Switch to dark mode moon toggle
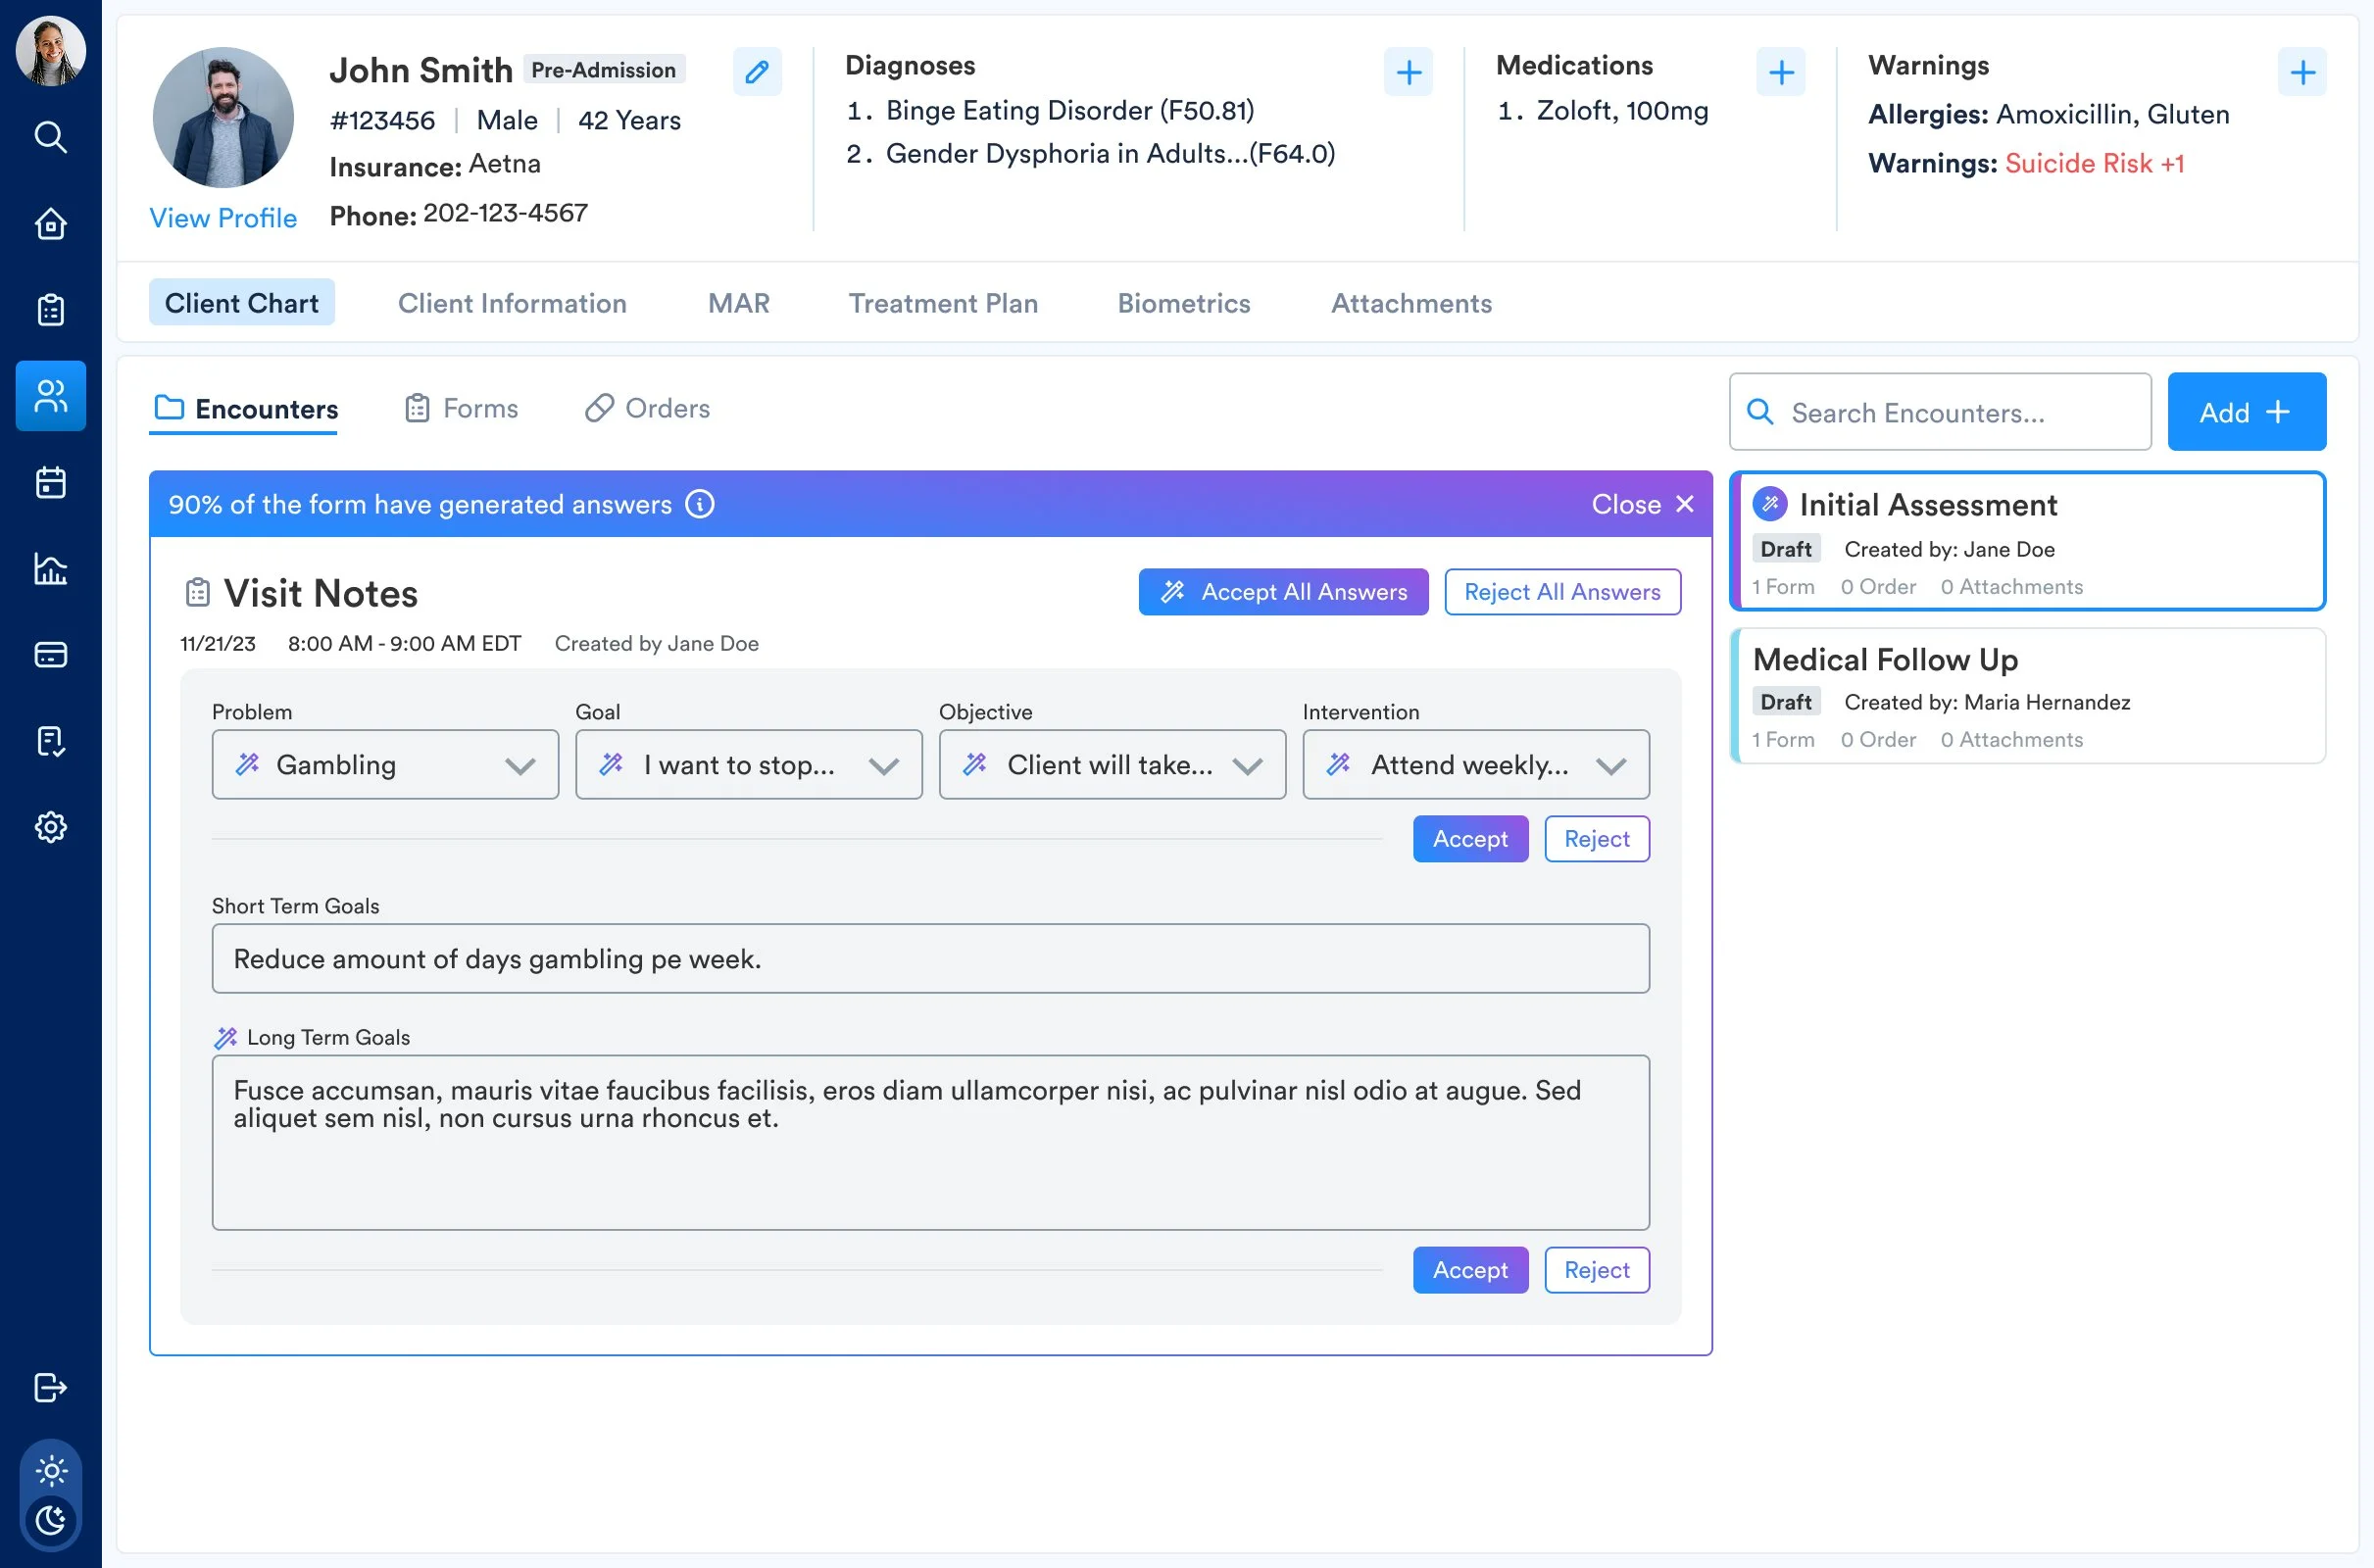2374x1568 pixels. point(50,1521)
